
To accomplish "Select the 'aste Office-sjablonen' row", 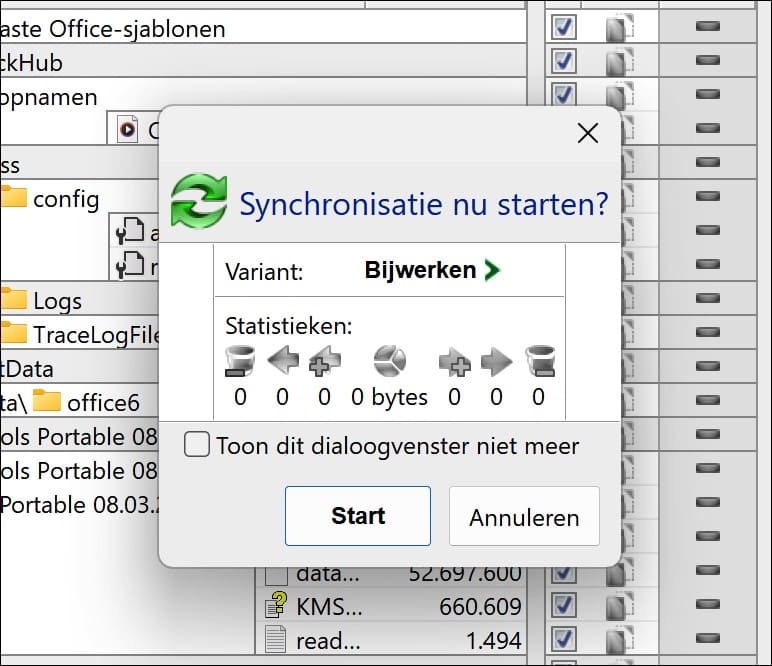I will 263,28.
